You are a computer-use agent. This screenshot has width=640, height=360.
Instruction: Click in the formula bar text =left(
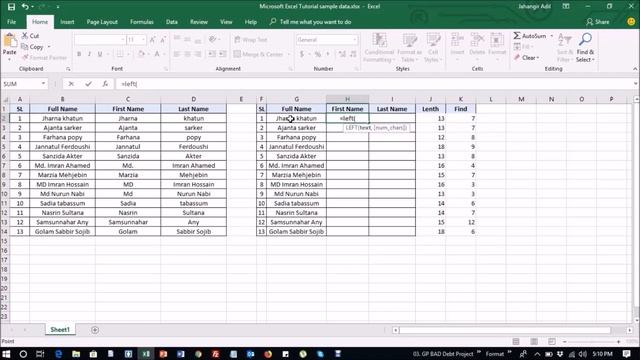129,84
